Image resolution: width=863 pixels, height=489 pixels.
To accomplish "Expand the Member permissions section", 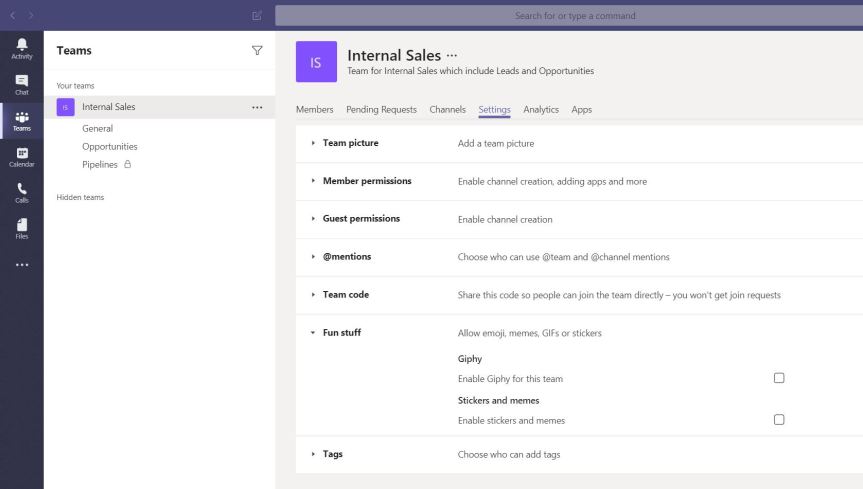I will click(366, 181).
